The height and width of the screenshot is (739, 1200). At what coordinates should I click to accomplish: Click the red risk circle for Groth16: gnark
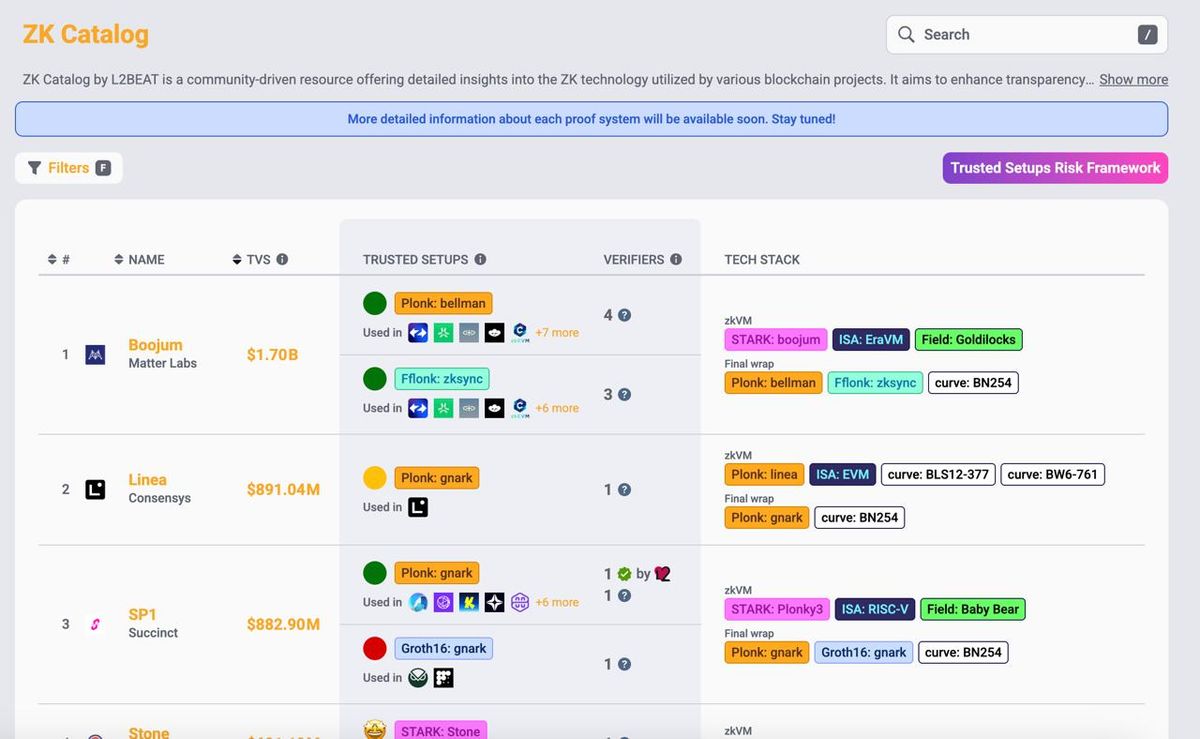375,649
